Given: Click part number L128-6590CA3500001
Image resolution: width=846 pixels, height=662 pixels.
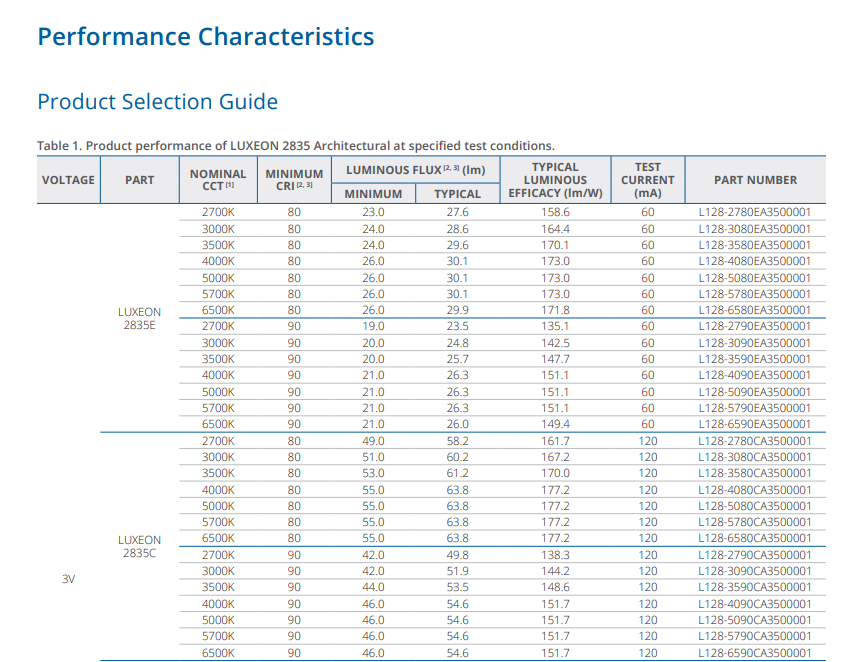Looking at the screenshot, I should tap(755, 653).
